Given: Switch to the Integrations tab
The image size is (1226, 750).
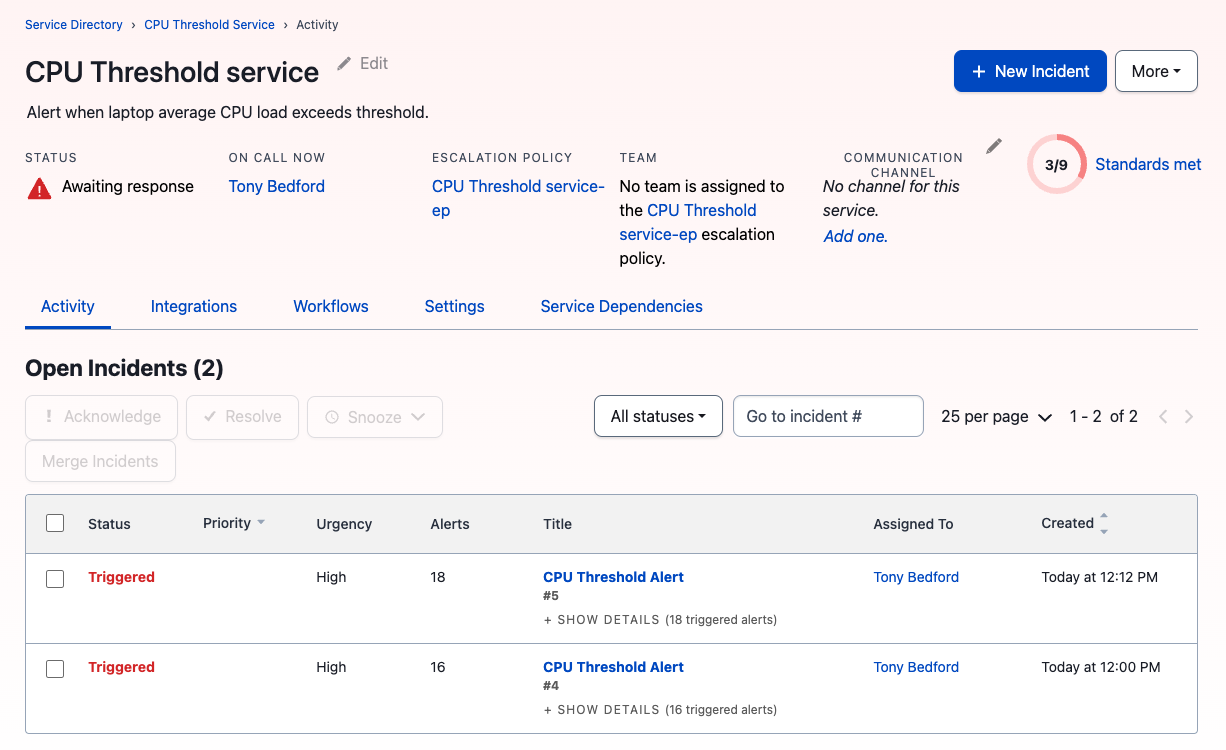Looking at the screenshot, I should pyautogui.click(x=193, y=306).
